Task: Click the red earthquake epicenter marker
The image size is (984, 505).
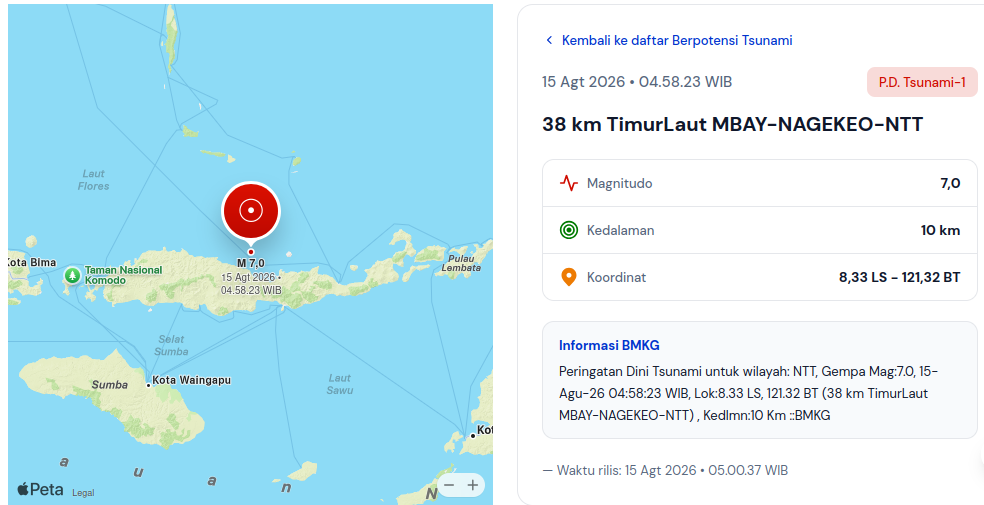Action: point(251,211)
